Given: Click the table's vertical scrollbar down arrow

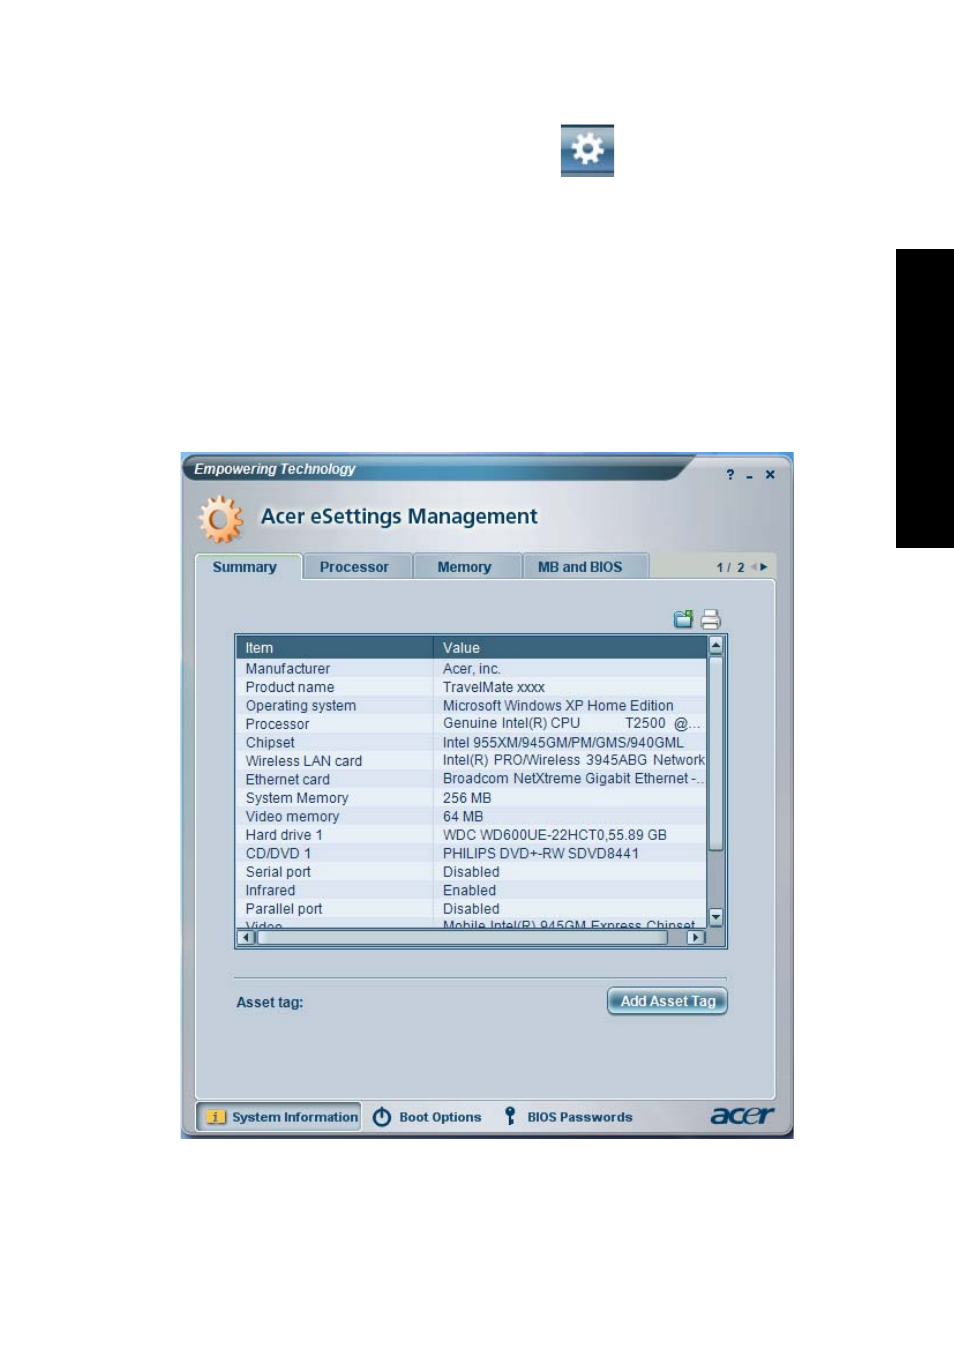Looking at the screenshot, I should (x=715, y=917).
